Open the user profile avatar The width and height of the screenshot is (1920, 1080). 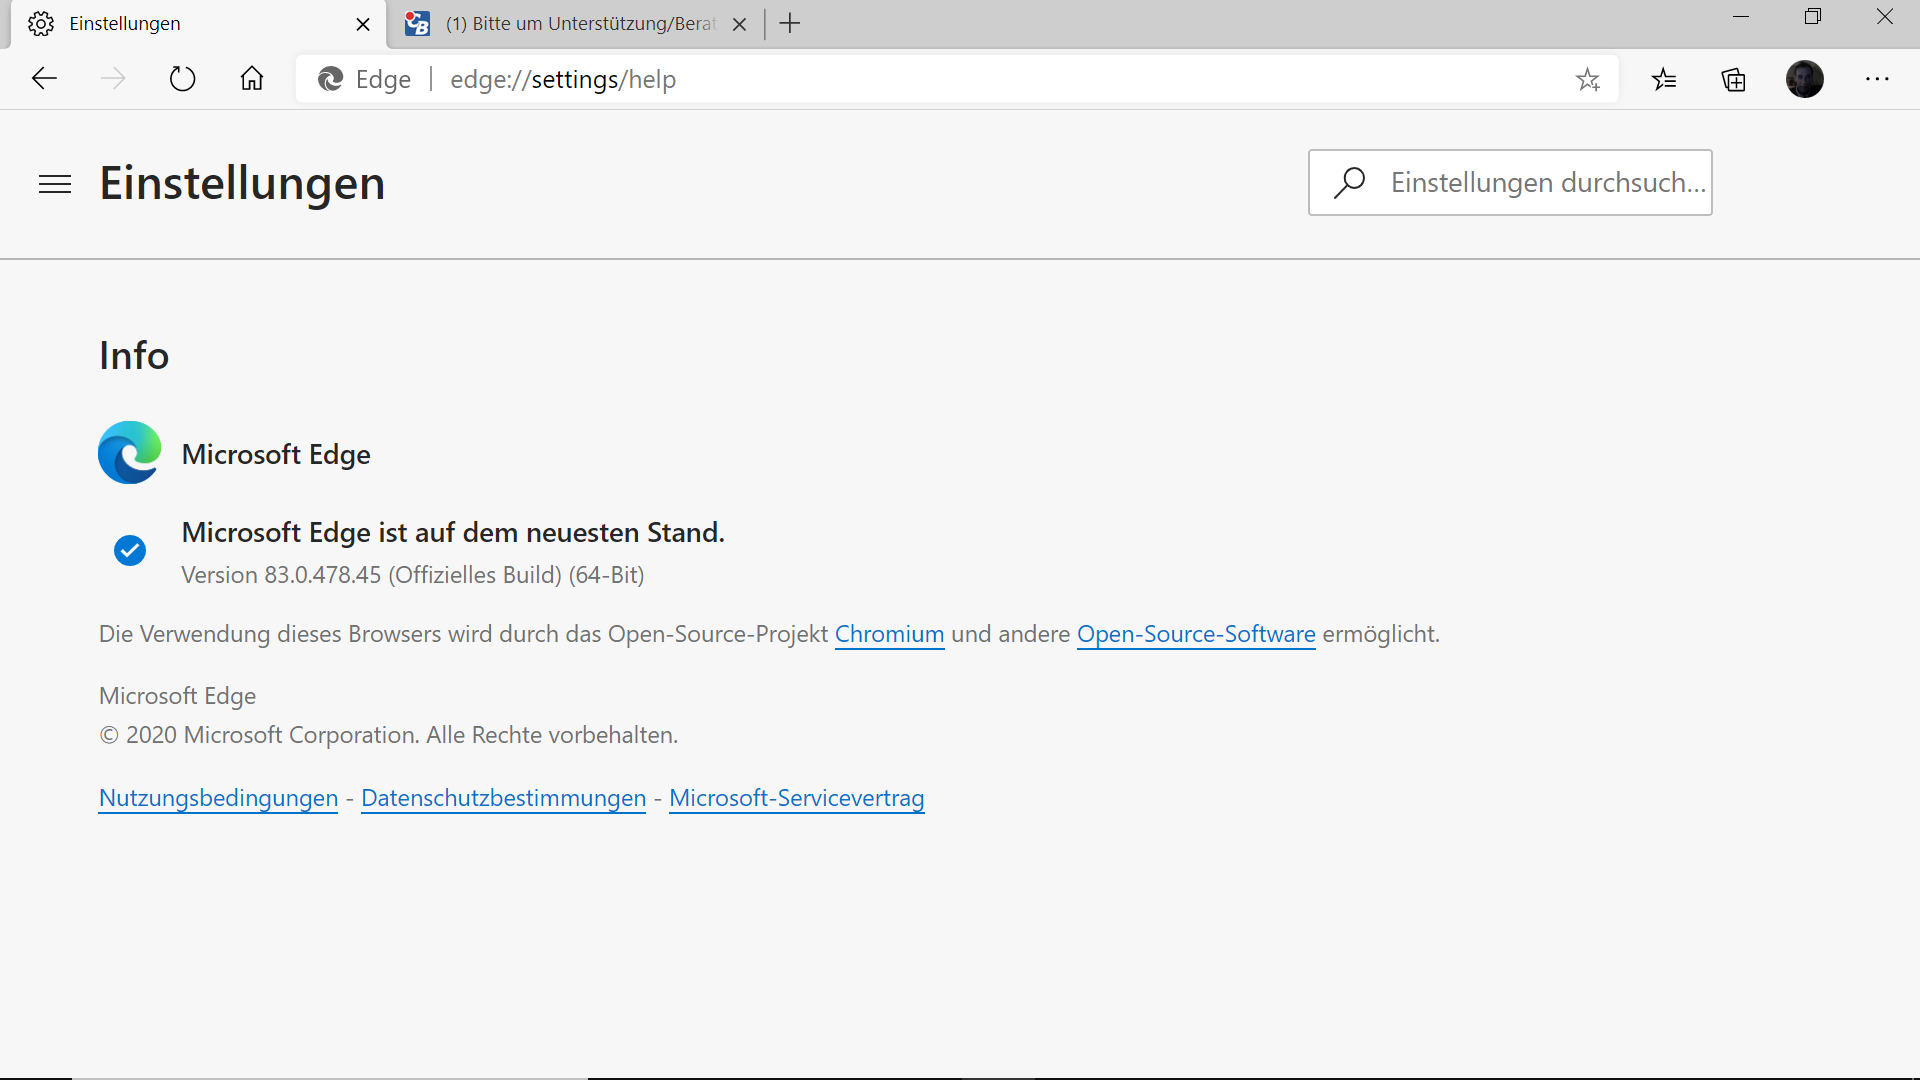pos(1805,79)
